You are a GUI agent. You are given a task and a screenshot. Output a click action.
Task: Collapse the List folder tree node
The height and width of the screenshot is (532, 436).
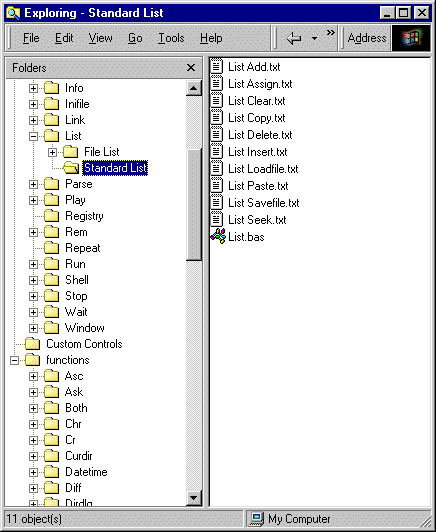pos(33,136)
